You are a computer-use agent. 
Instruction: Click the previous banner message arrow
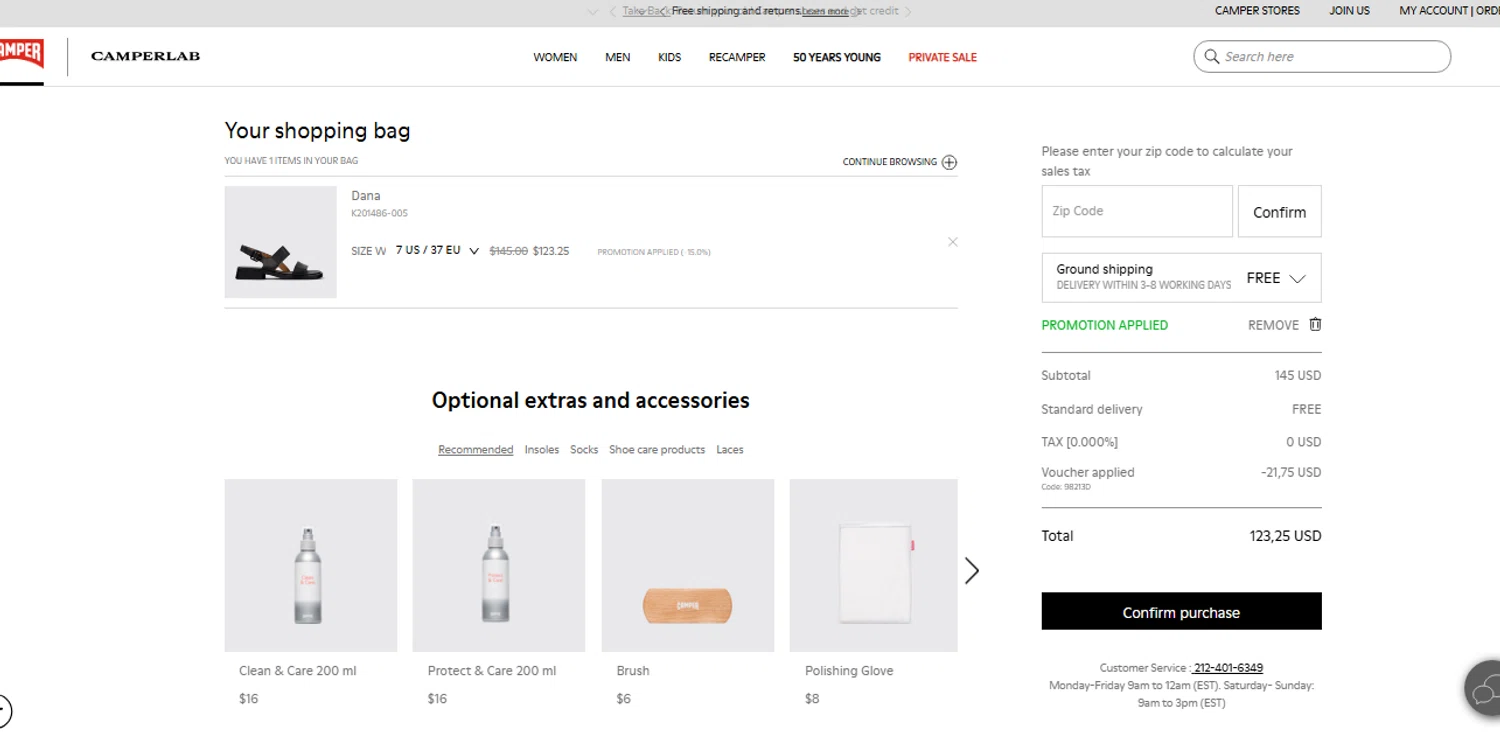coord(613,11)
